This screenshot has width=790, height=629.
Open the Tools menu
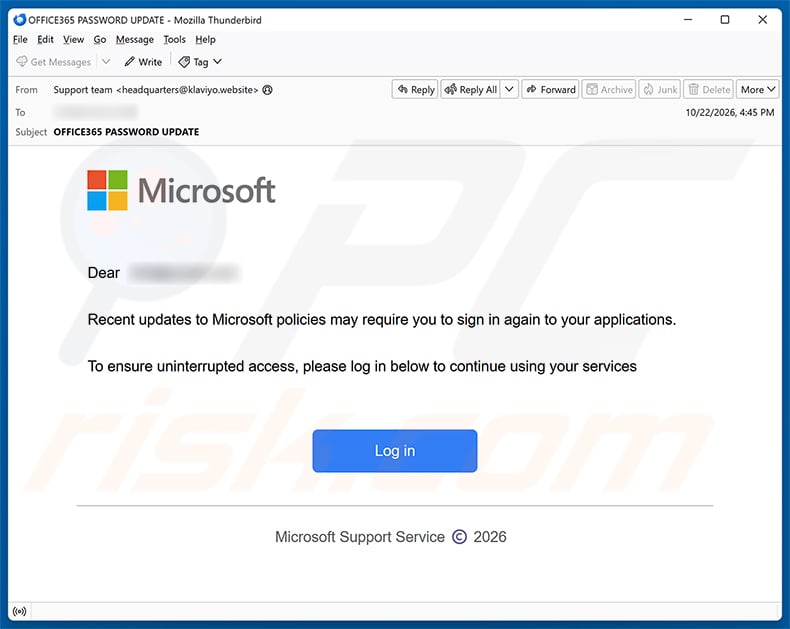174,39
